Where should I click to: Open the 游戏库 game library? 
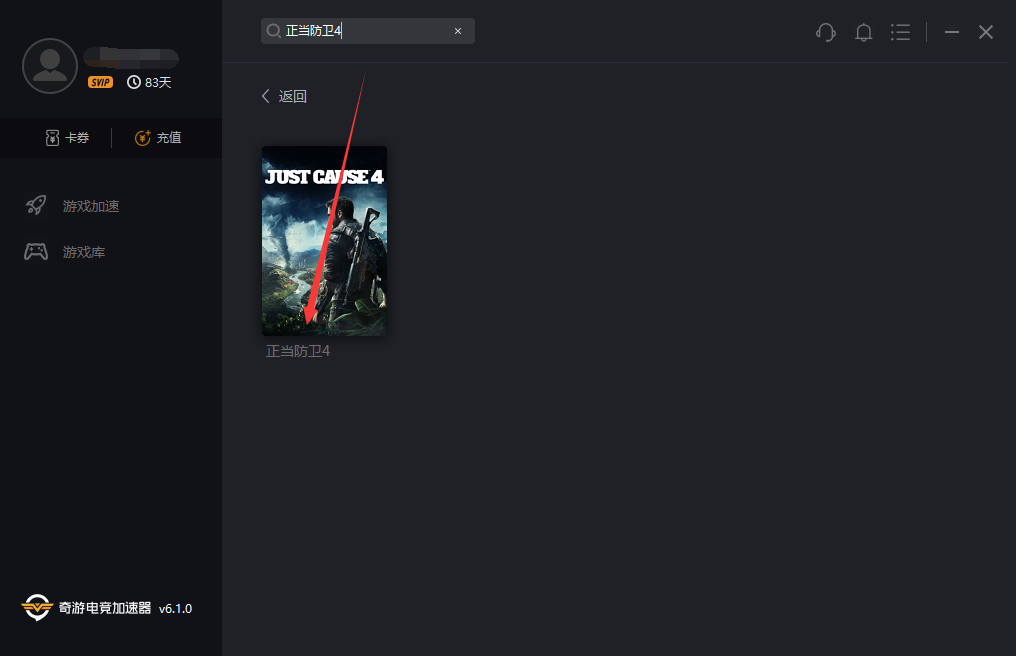point(65,252)
